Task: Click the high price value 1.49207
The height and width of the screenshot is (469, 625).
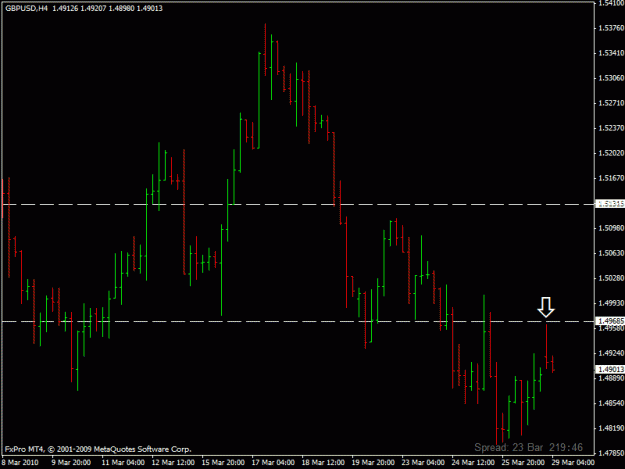Action: pyautogui.click(x=93, y=8)
